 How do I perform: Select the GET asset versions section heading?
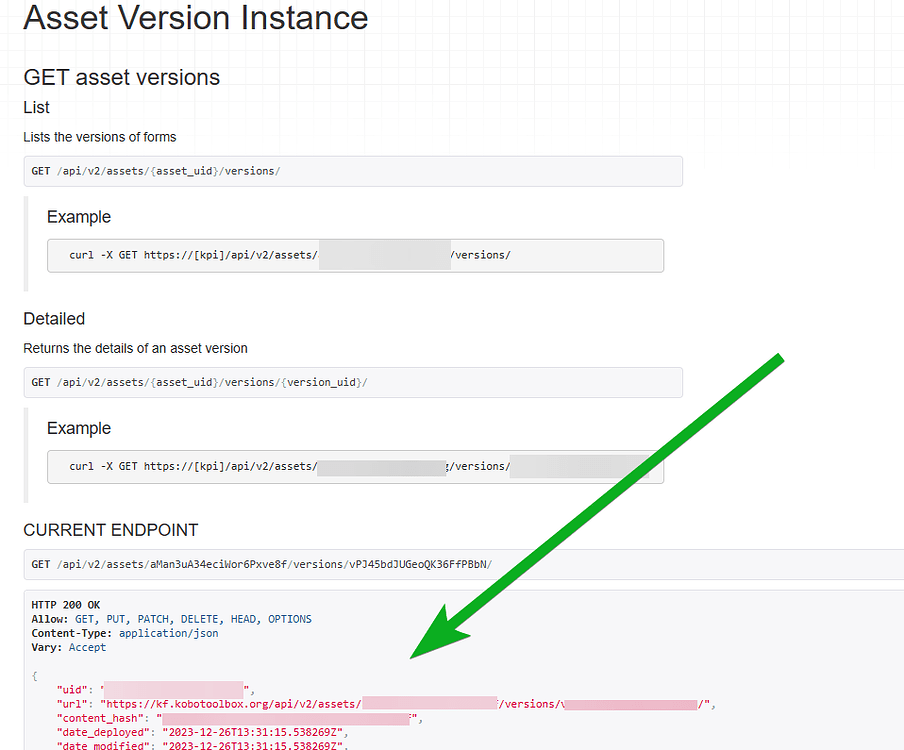[121, 77]
